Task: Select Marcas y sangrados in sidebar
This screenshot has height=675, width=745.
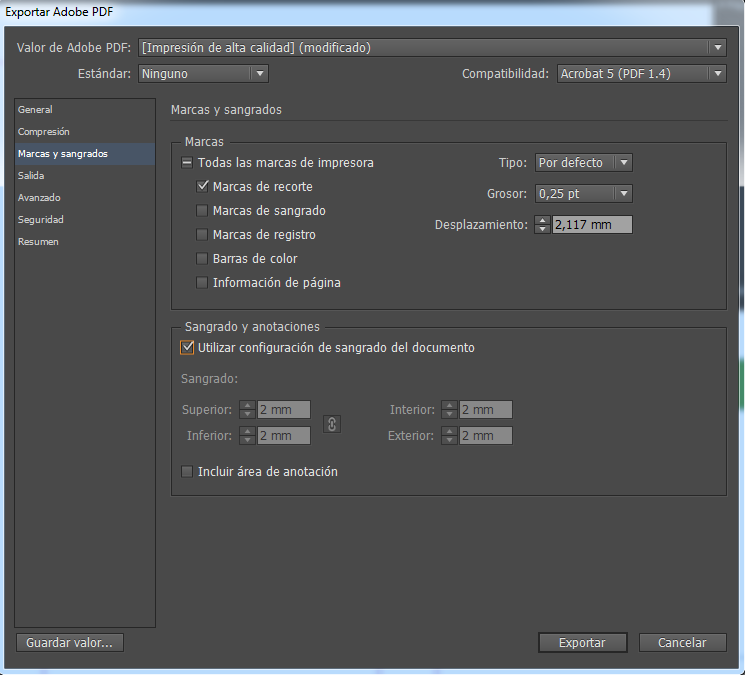Action: pos(85,154)
